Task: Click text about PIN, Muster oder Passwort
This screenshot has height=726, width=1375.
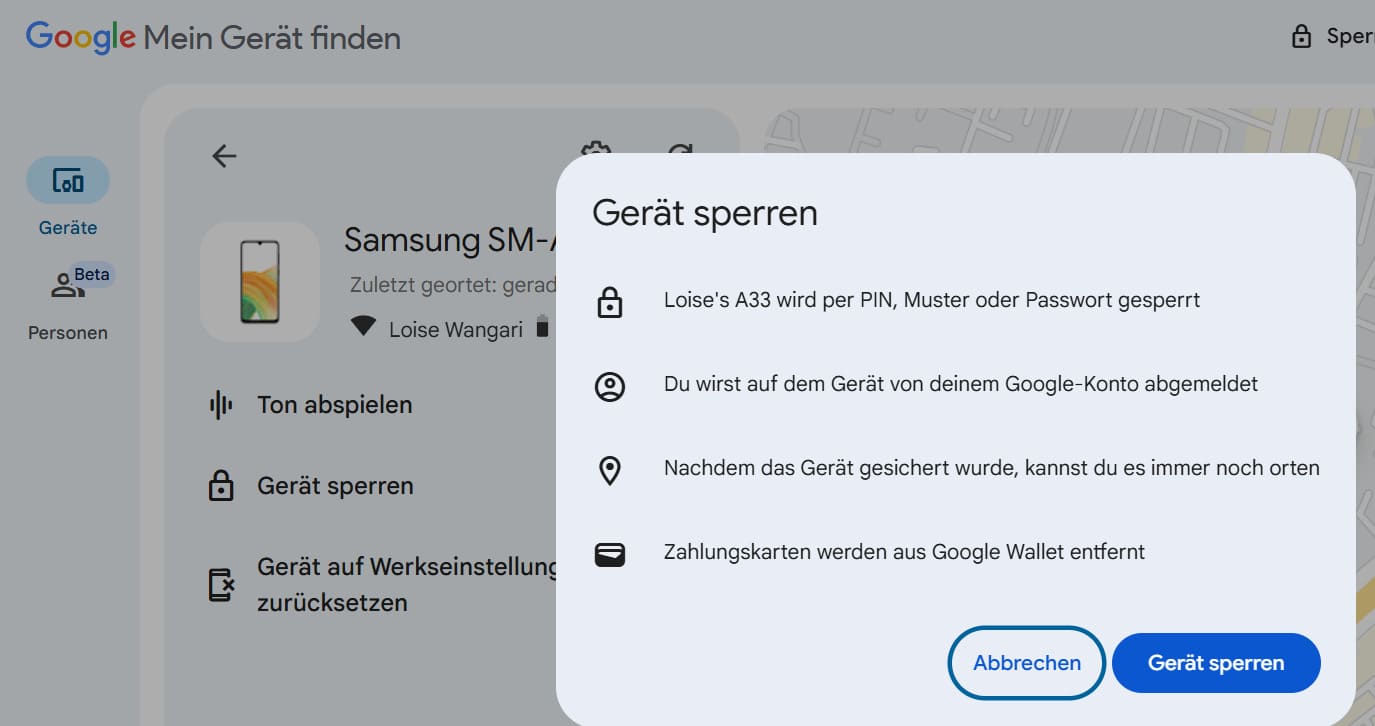Action: point(932,300)
